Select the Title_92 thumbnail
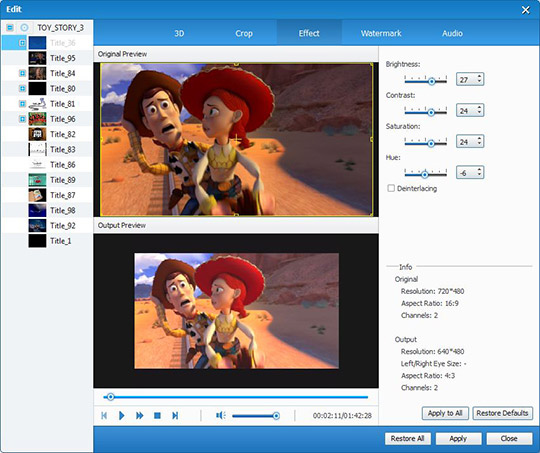540x453 pixels. pyautogui.click(x=37, y=225)
